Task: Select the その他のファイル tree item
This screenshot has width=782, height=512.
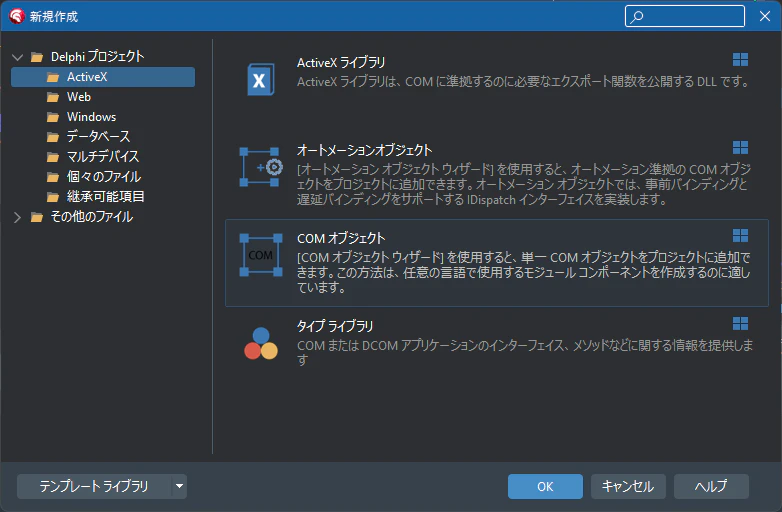Action: (x=92, y=216)
